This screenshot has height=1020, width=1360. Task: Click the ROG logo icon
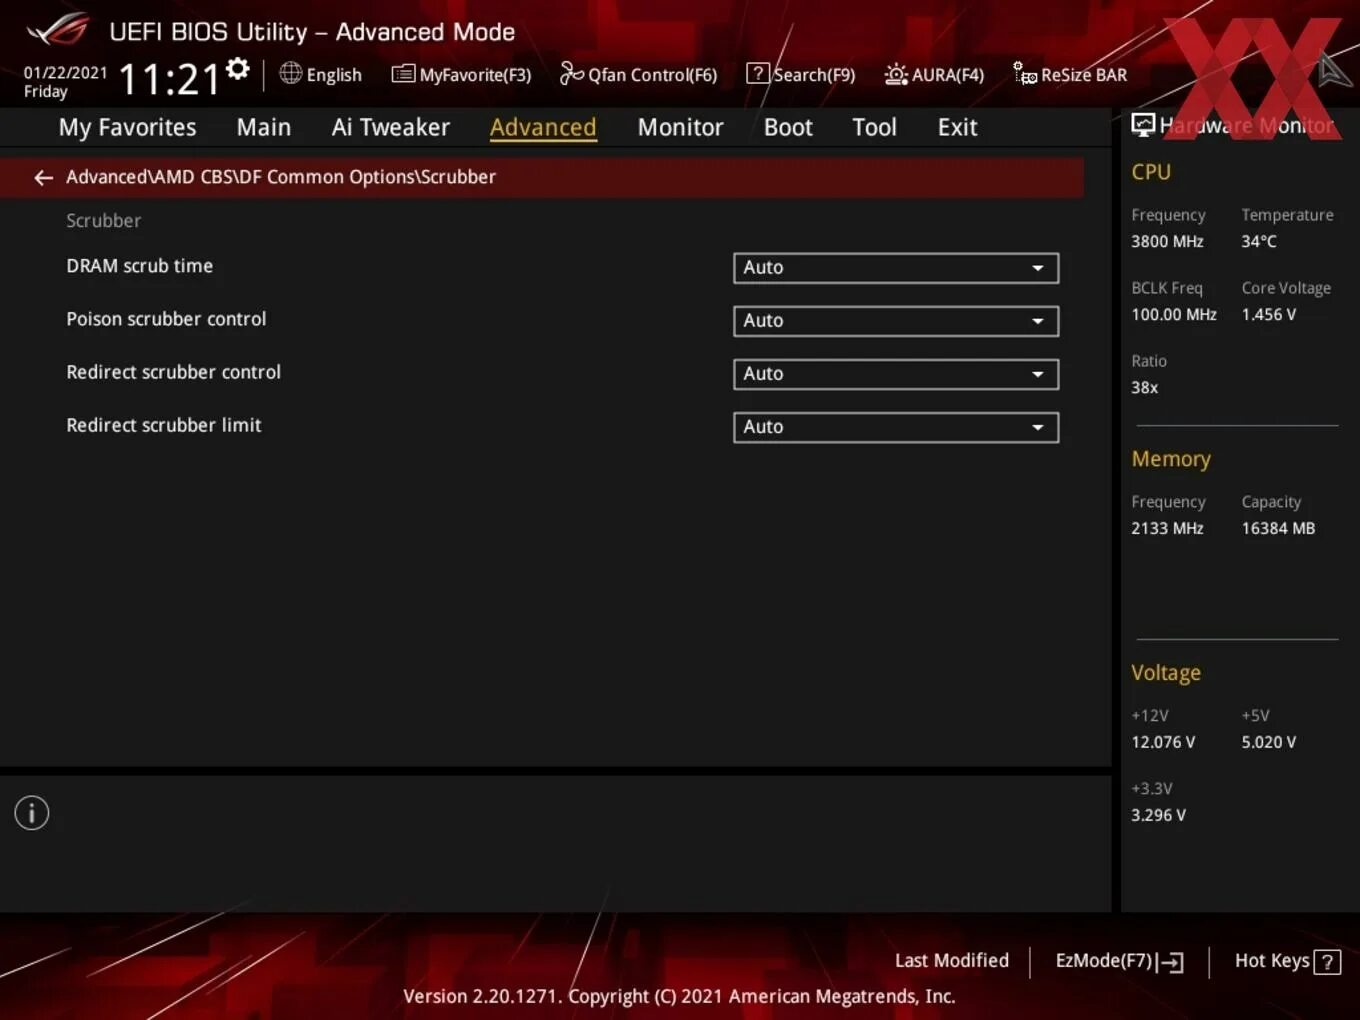(x=57, y=30)
